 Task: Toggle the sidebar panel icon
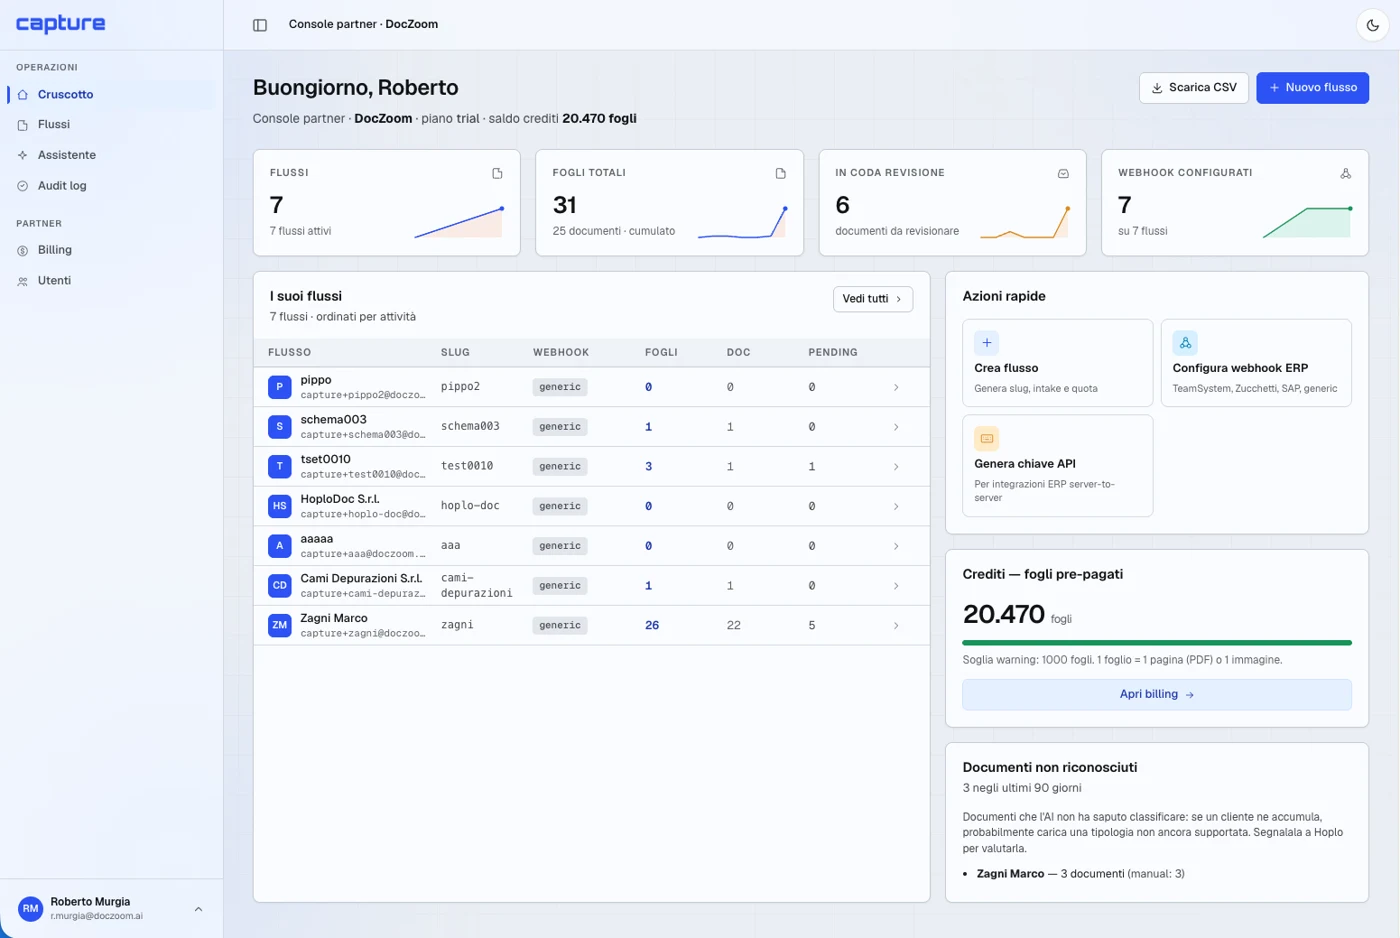point(260,25)
